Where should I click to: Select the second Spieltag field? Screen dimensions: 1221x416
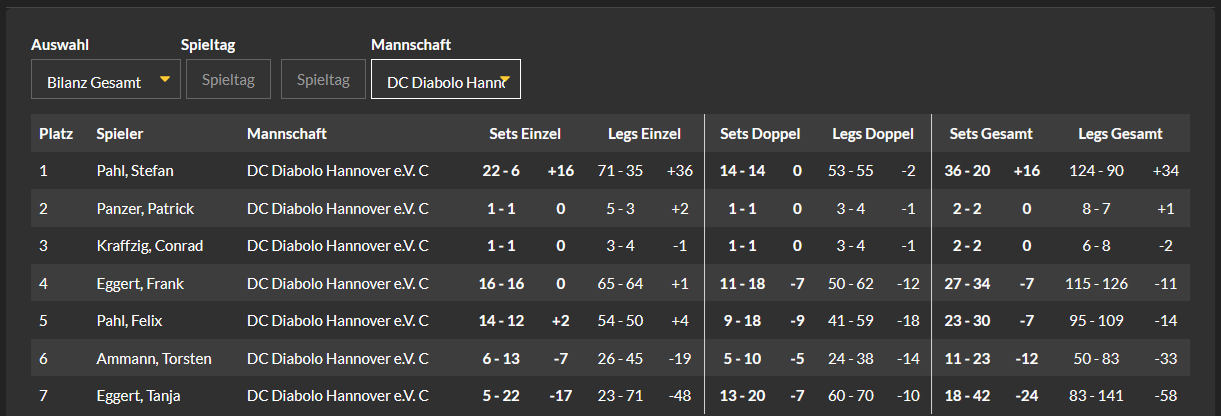(323, 79)
